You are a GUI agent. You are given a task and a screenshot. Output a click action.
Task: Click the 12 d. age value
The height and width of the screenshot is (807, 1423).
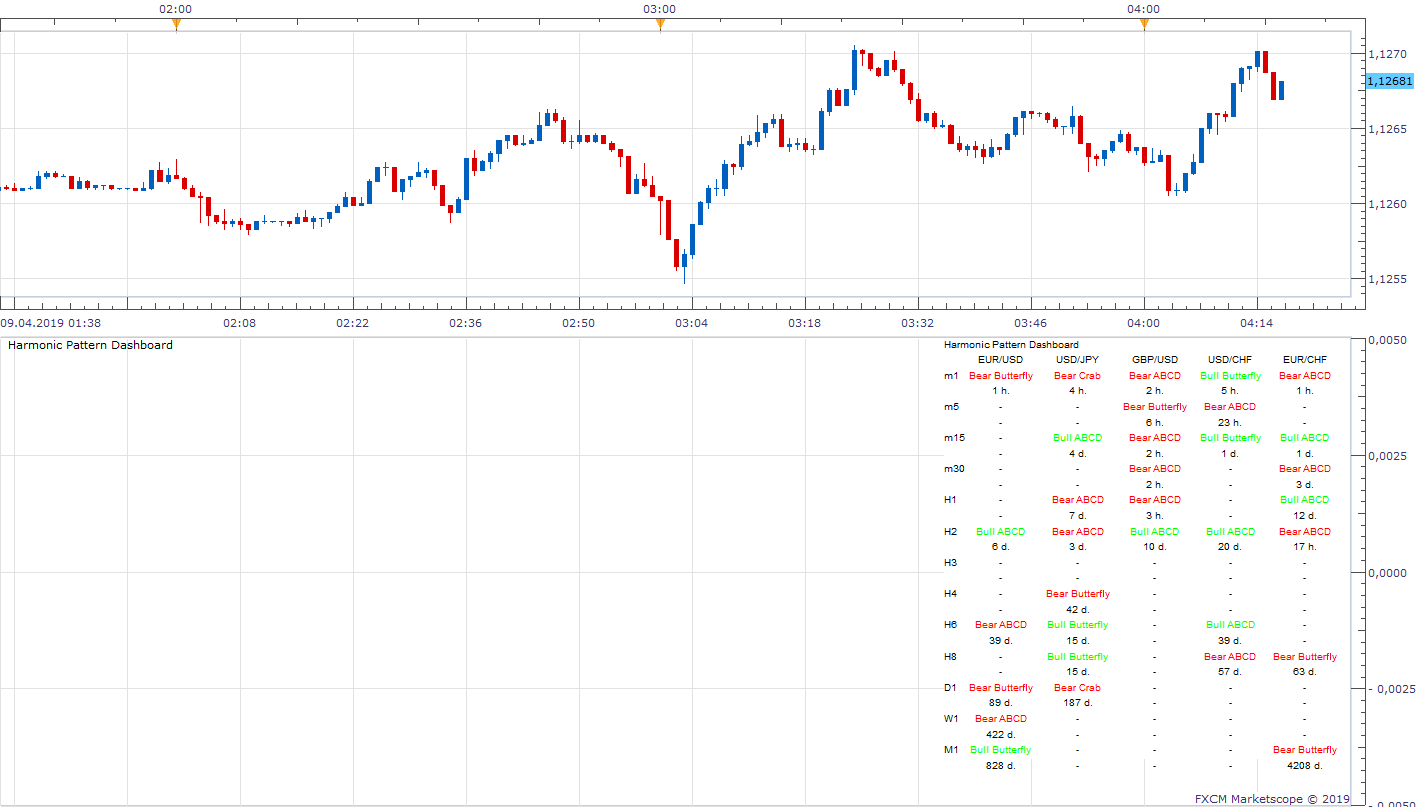(x=1305, y=516)
